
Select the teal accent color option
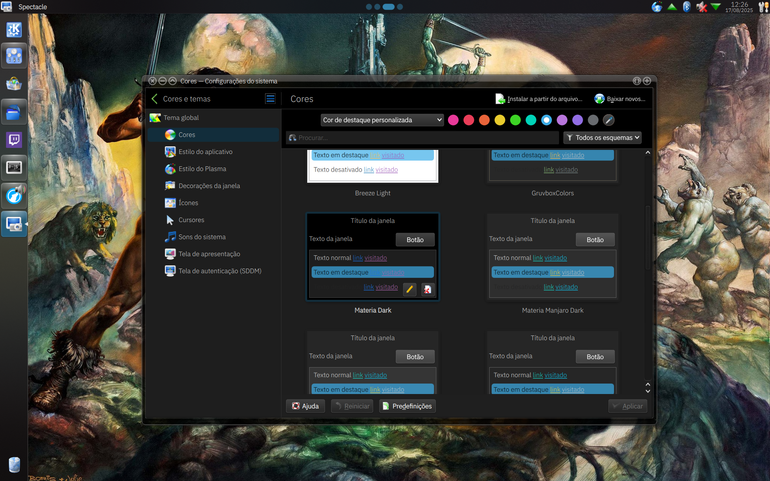click(x=531, y=120)
